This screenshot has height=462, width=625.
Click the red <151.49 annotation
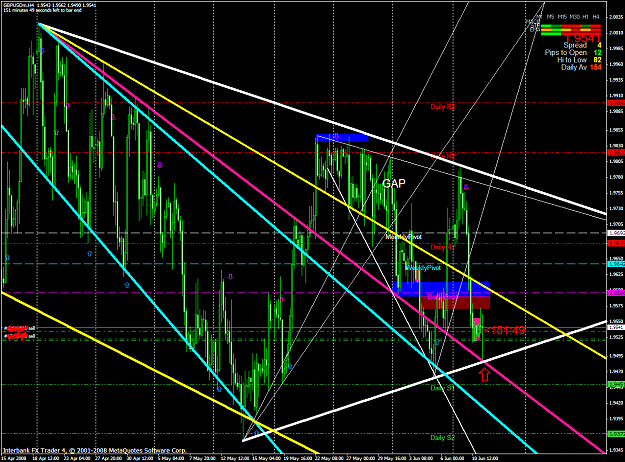coord(505,330)
